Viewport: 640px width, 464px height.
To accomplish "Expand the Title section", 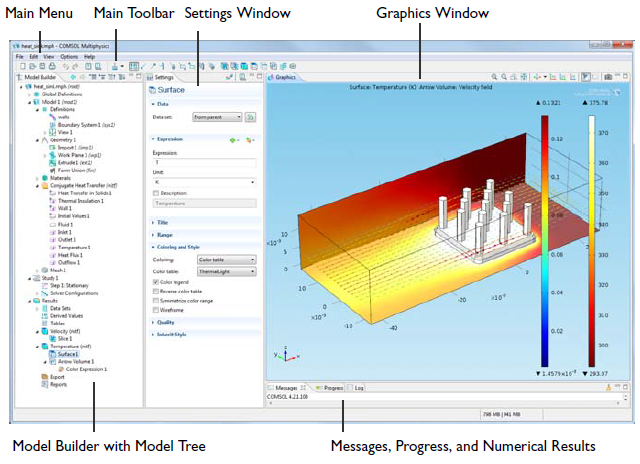I will pos(162,222).
